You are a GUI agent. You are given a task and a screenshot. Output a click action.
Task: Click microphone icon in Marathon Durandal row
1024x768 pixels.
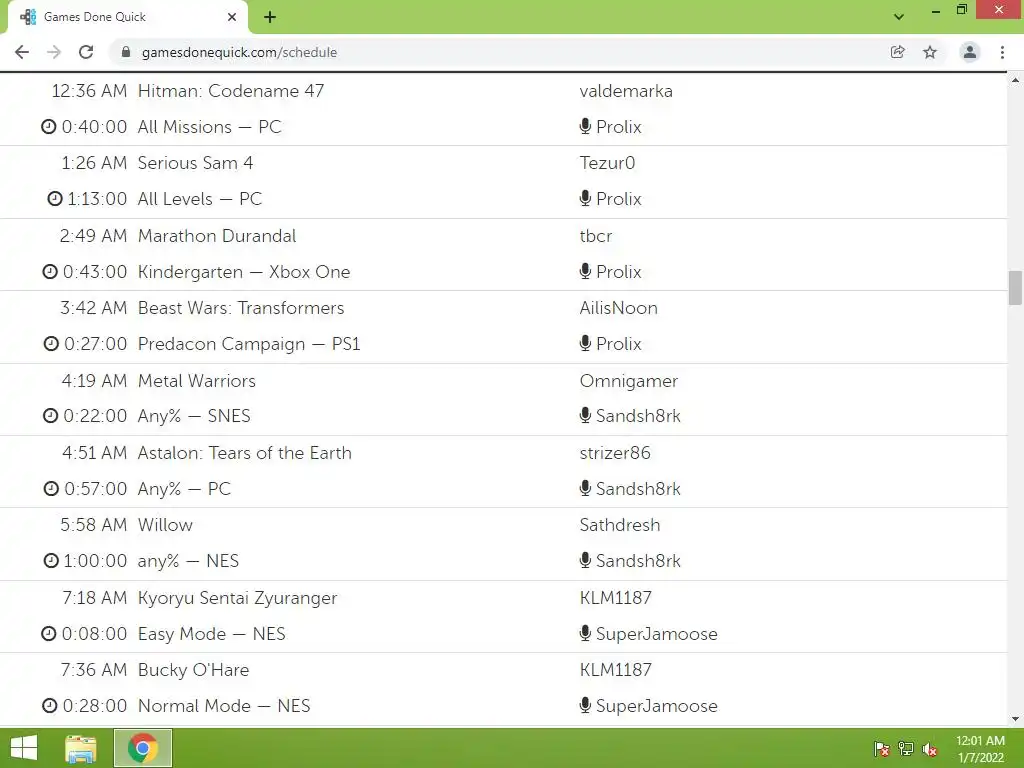point(585,271)
